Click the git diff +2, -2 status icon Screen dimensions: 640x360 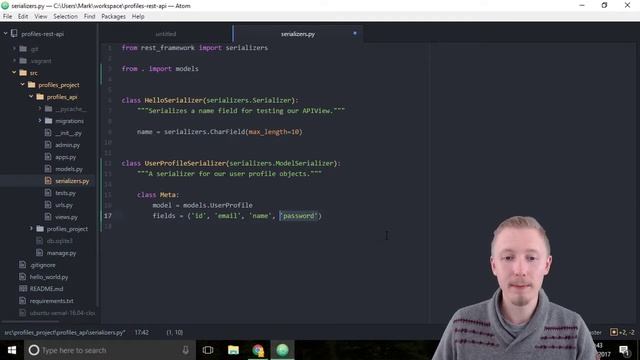pyautogui.click(x=622, y=332)
